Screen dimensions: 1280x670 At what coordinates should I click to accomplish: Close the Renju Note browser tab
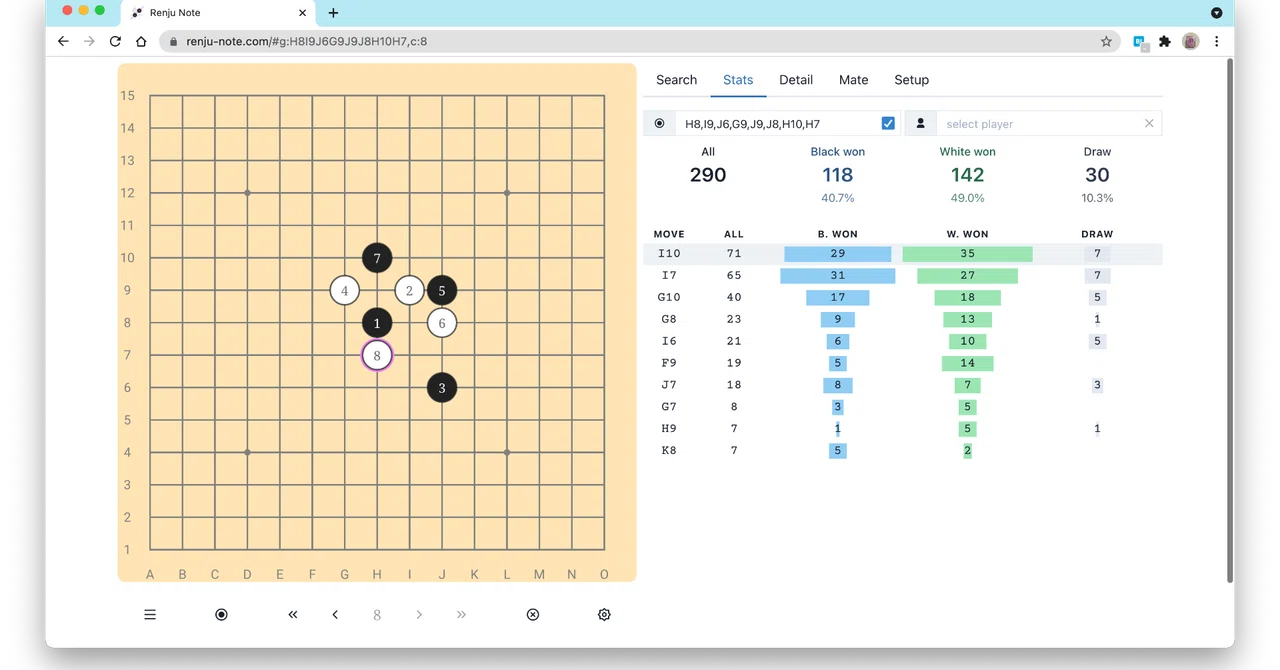303,13
